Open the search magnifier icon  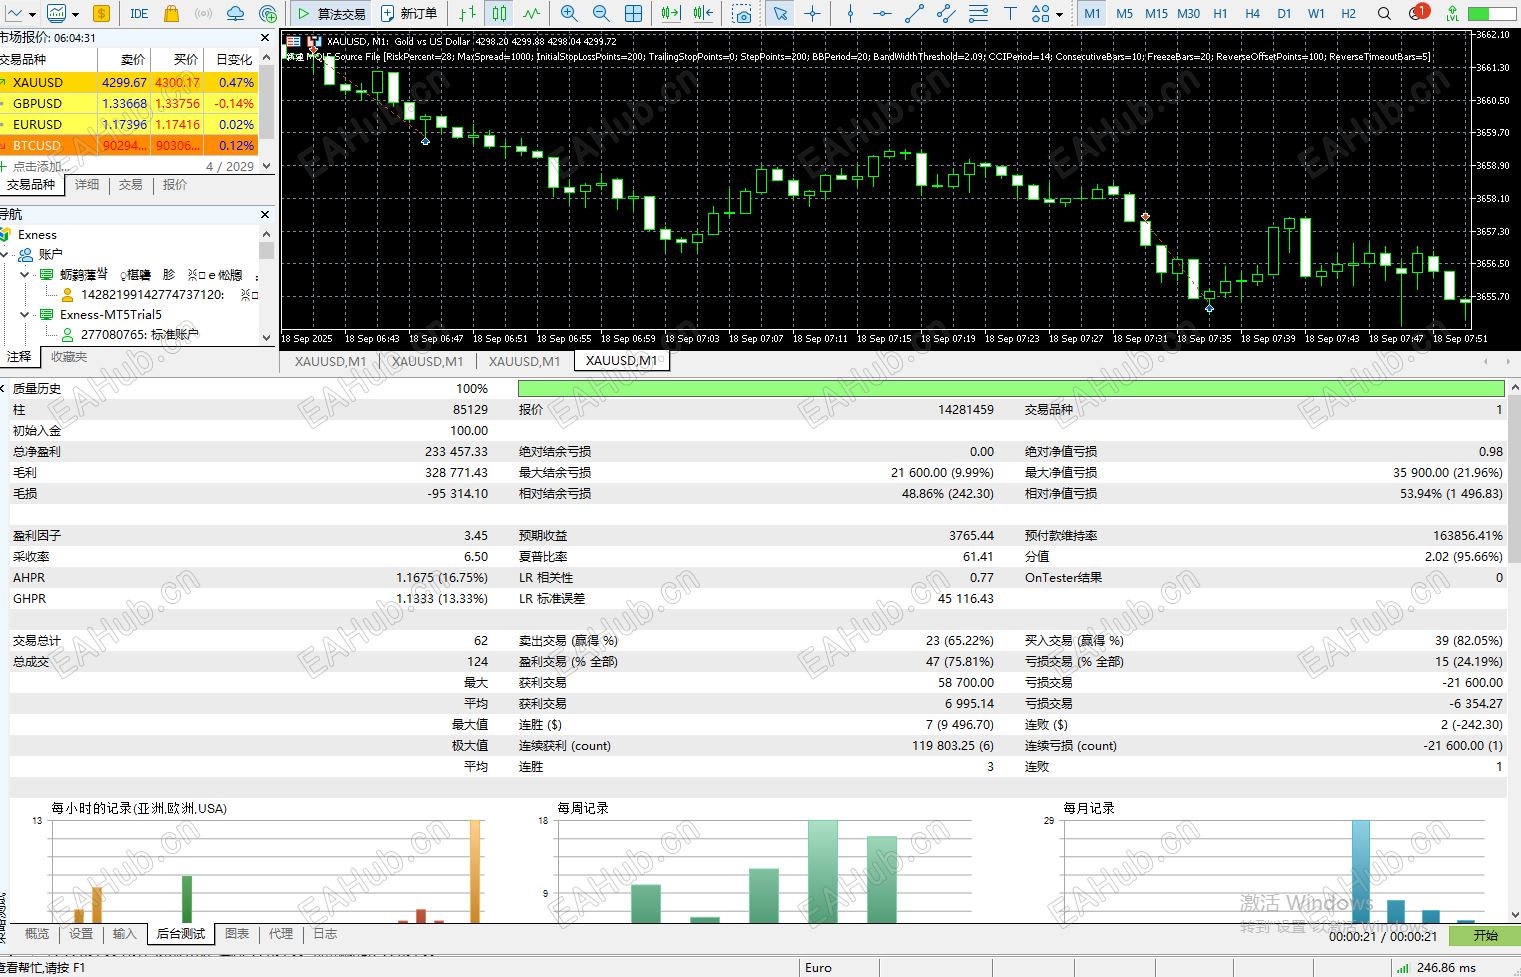click(x=1384, y=14)
